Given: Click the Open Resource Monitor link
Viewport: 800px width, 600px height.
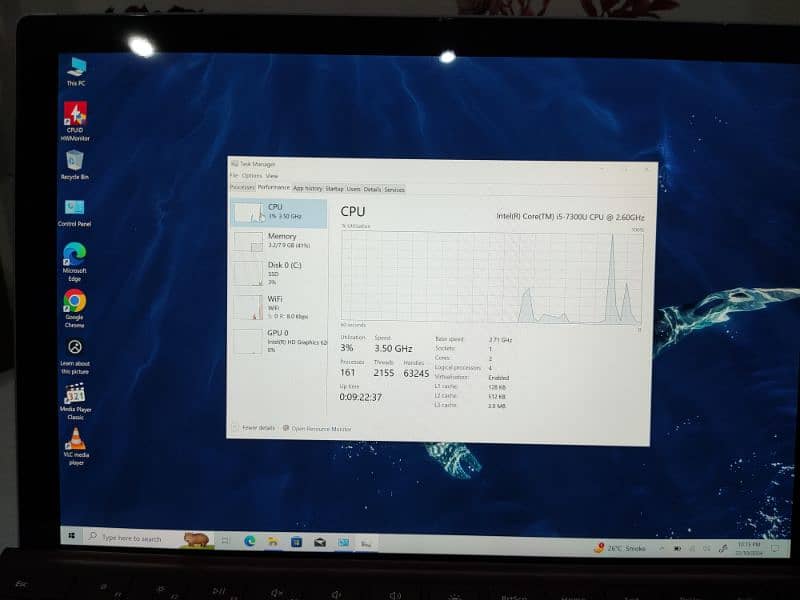Looking at the screenshot, I should click(320, 428).
